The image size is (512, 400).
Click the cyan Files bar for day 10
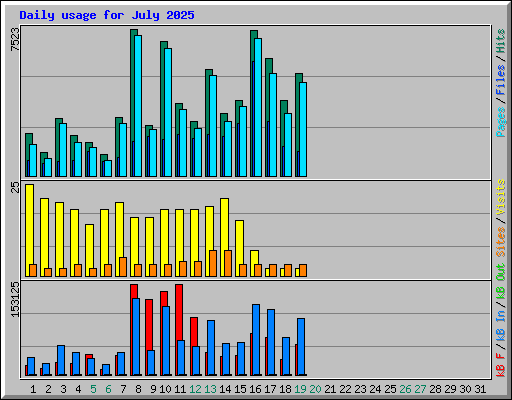point(168,112)
